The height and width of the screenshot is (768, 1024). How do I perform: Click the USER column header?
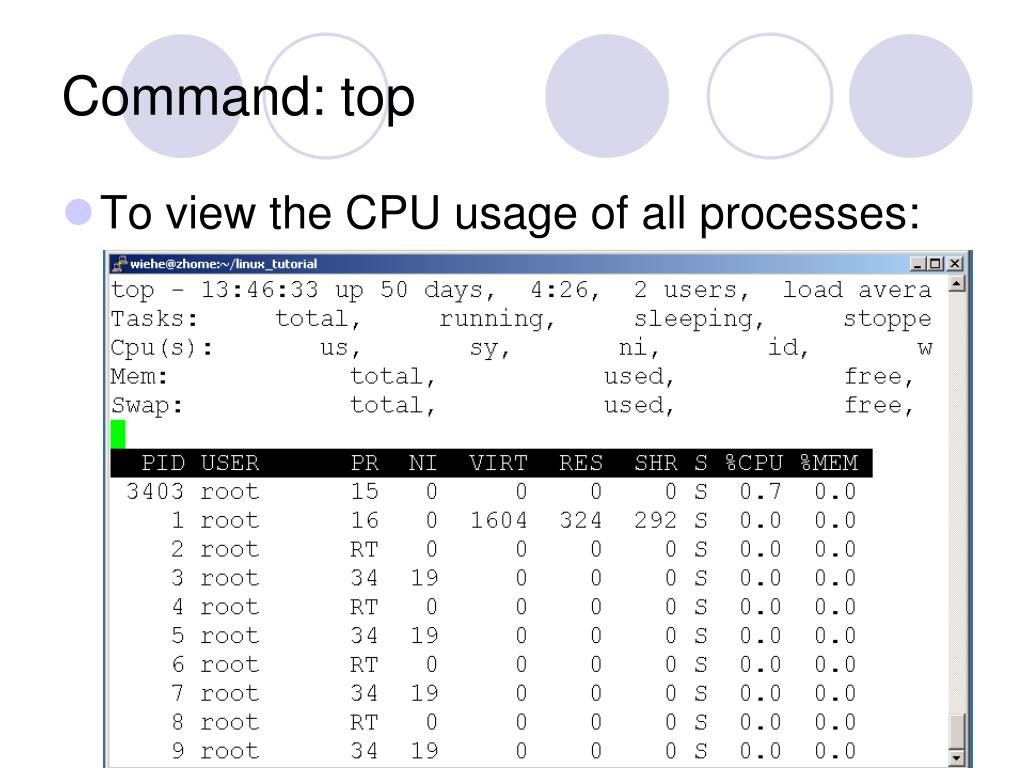point(230,463)
